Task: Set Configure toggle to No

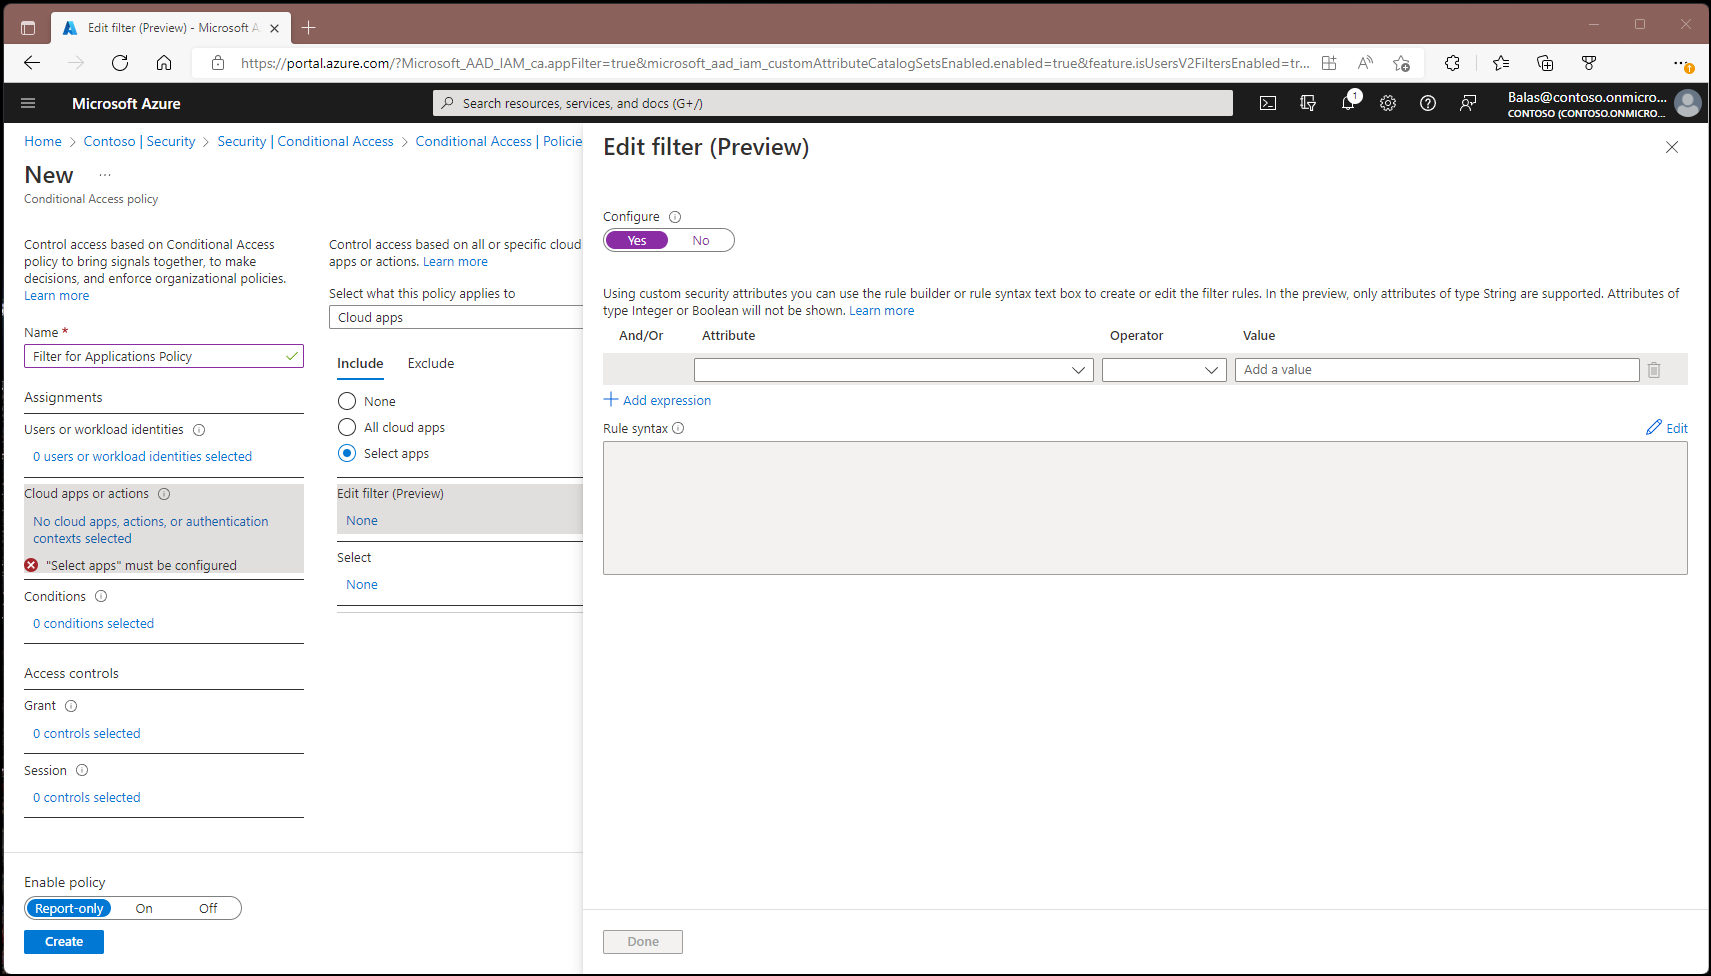Action: click(x=701, y=240)
